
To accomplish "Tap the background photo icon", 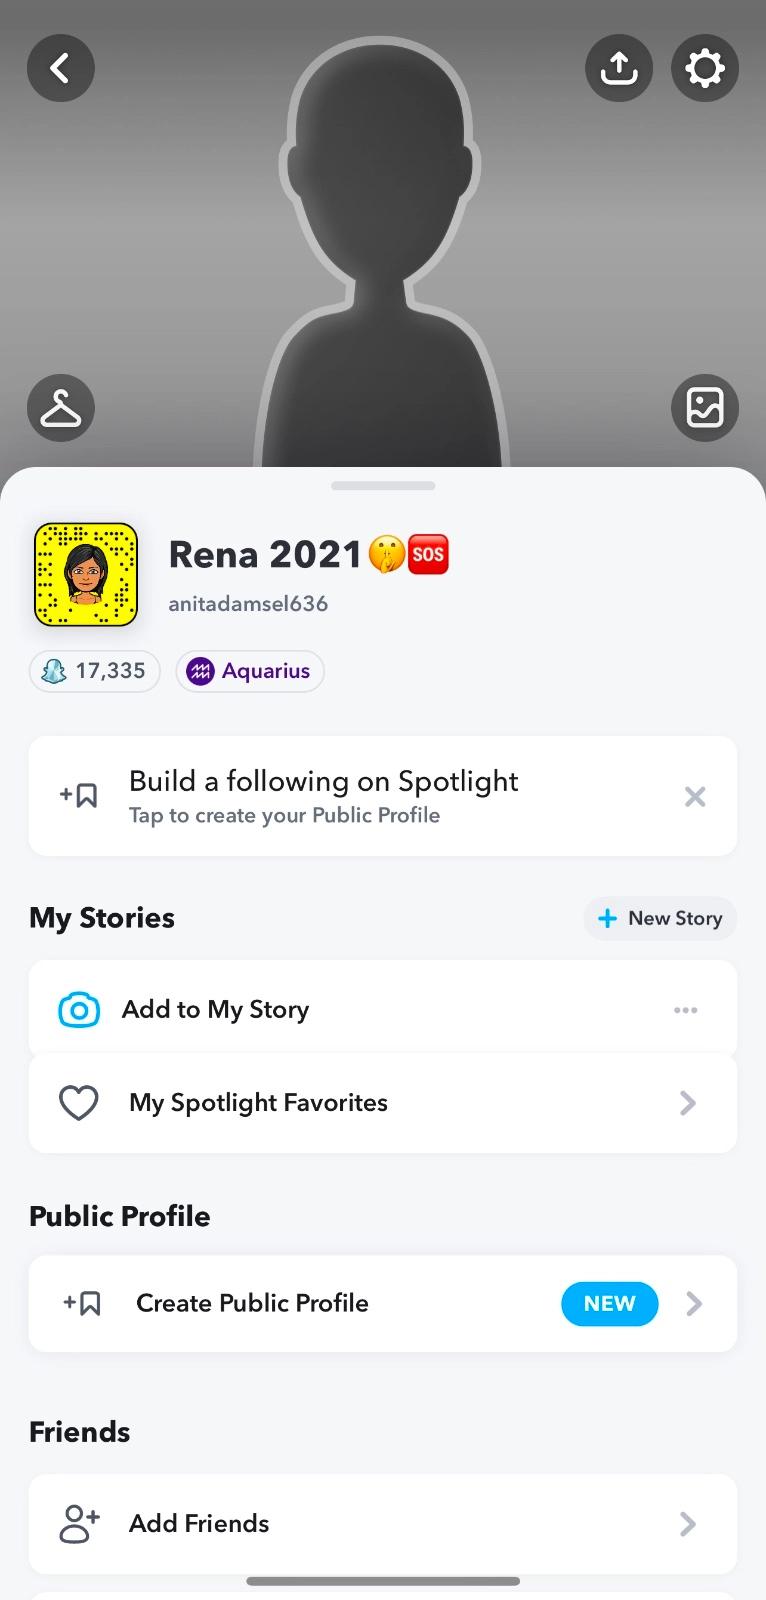I will [x=705, y=408].
